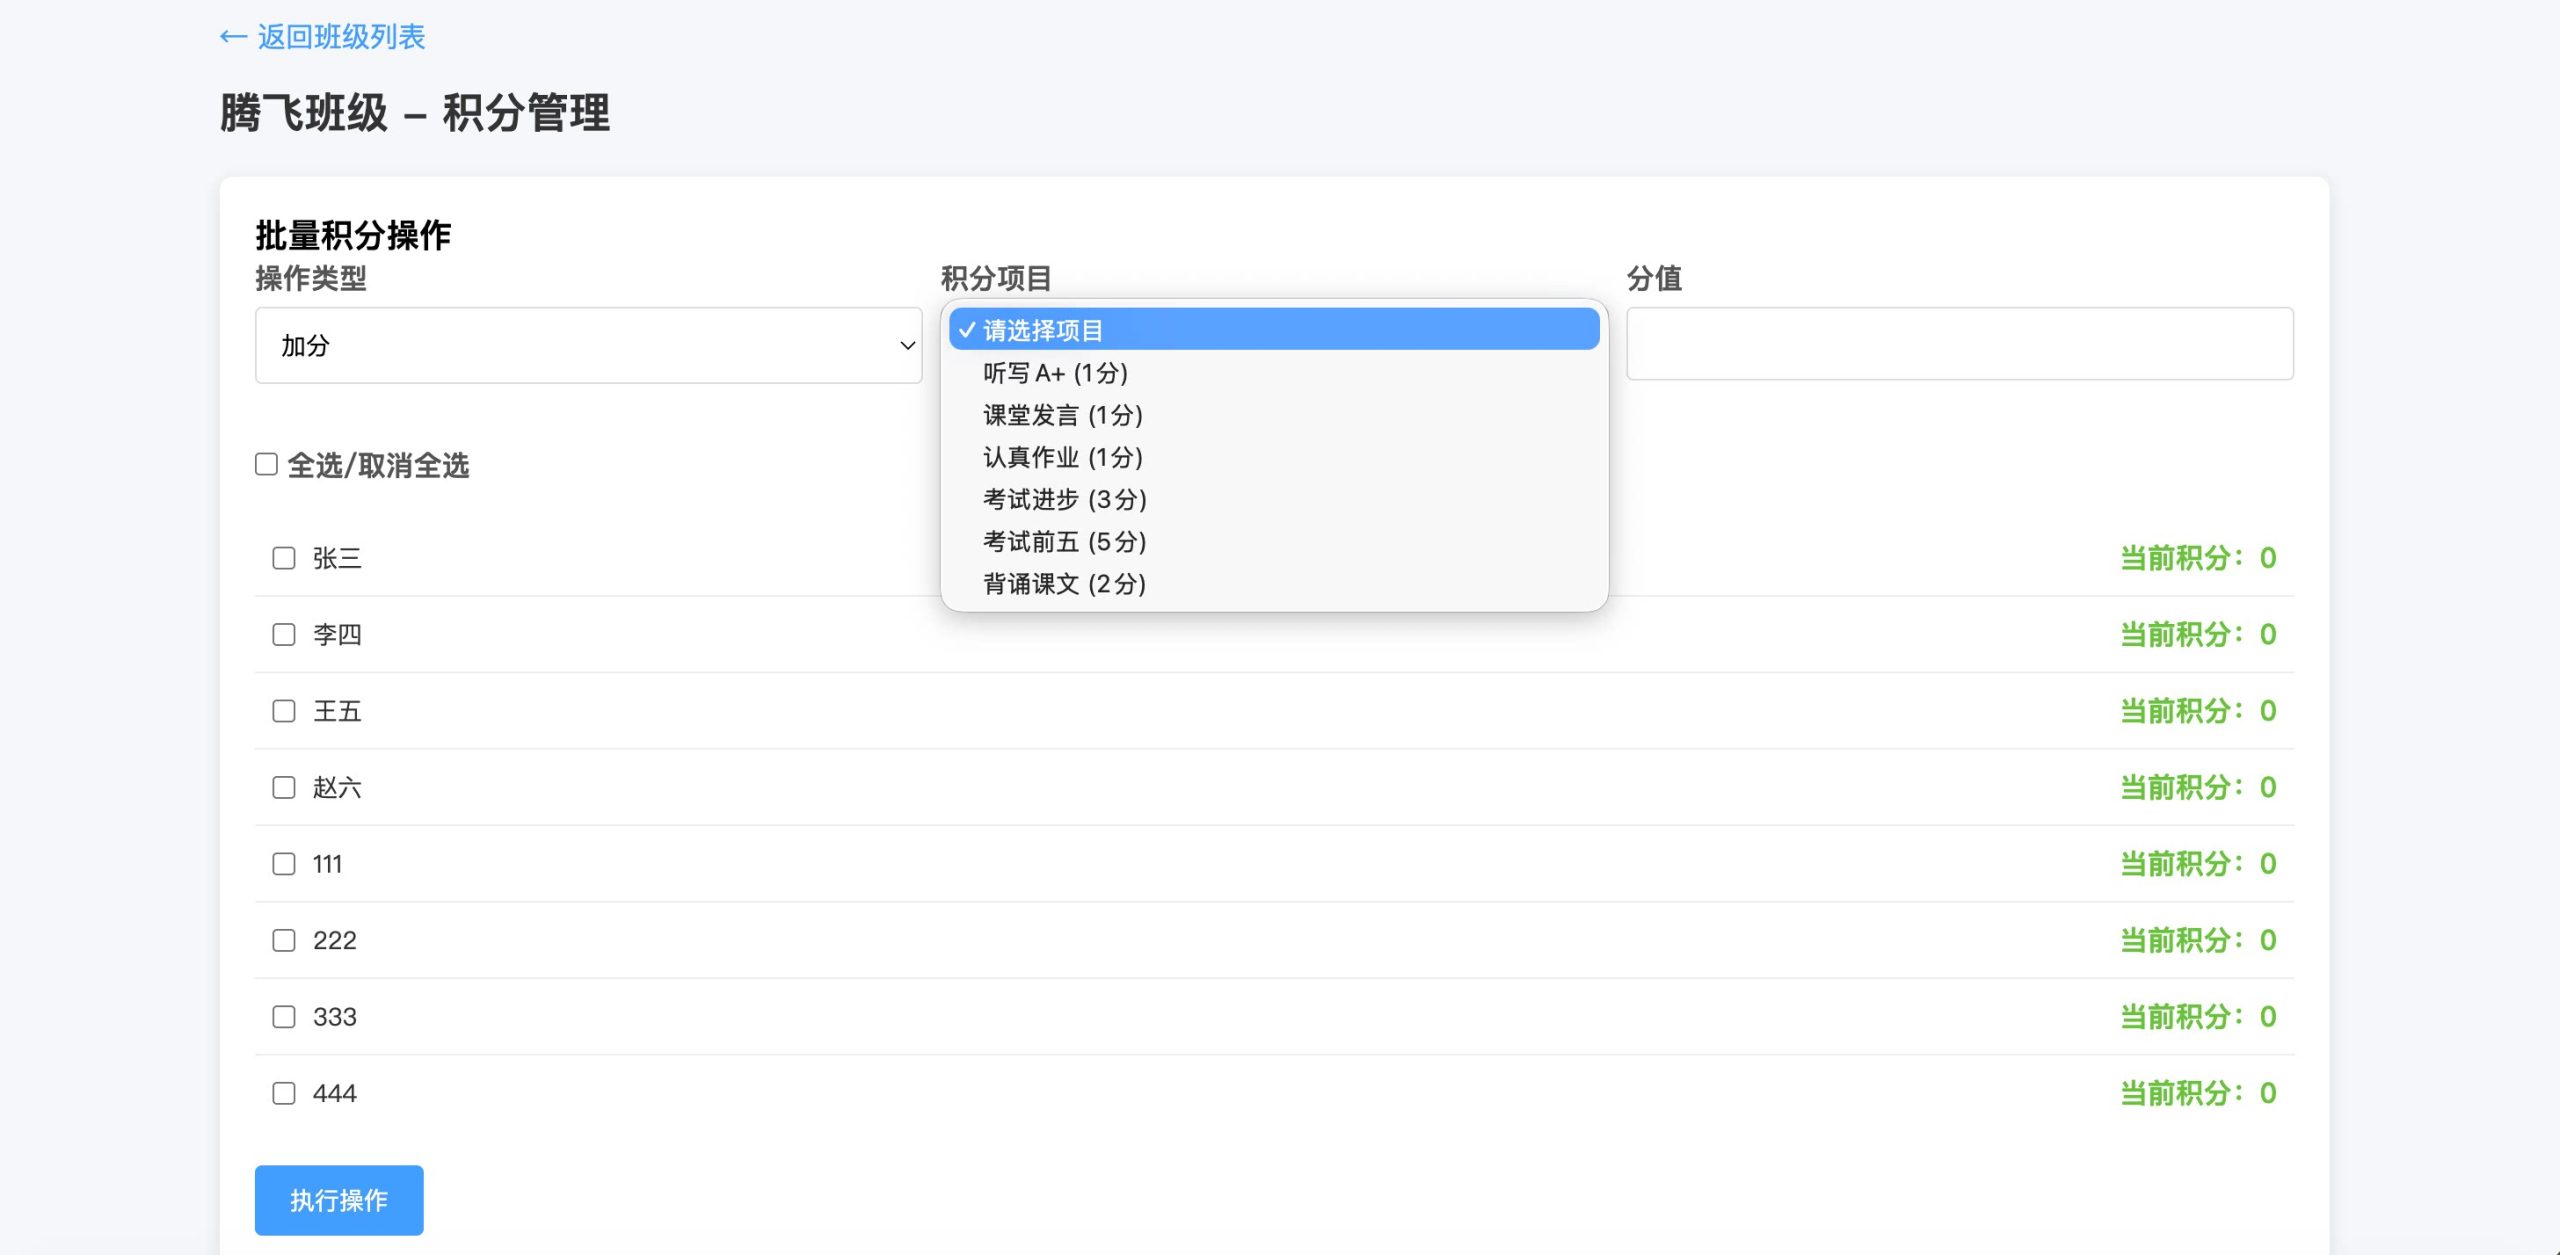2560x1255 pixels.
Task: Click 当前积分 value in 444 row
Action: click(x=2198, y=1093)
